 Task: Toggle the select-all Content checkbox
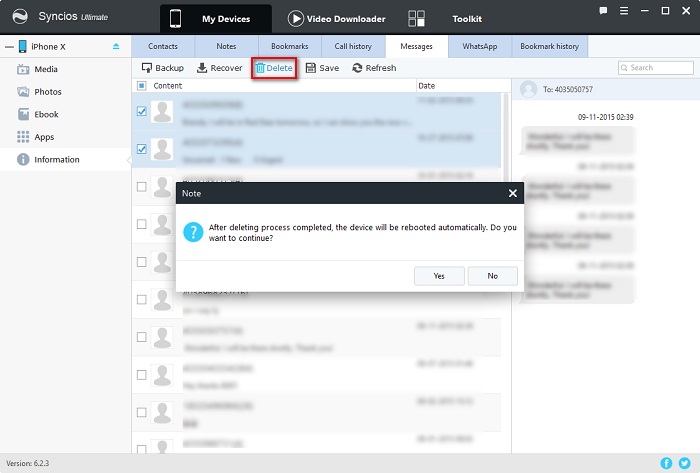click(x=142, y=86)
